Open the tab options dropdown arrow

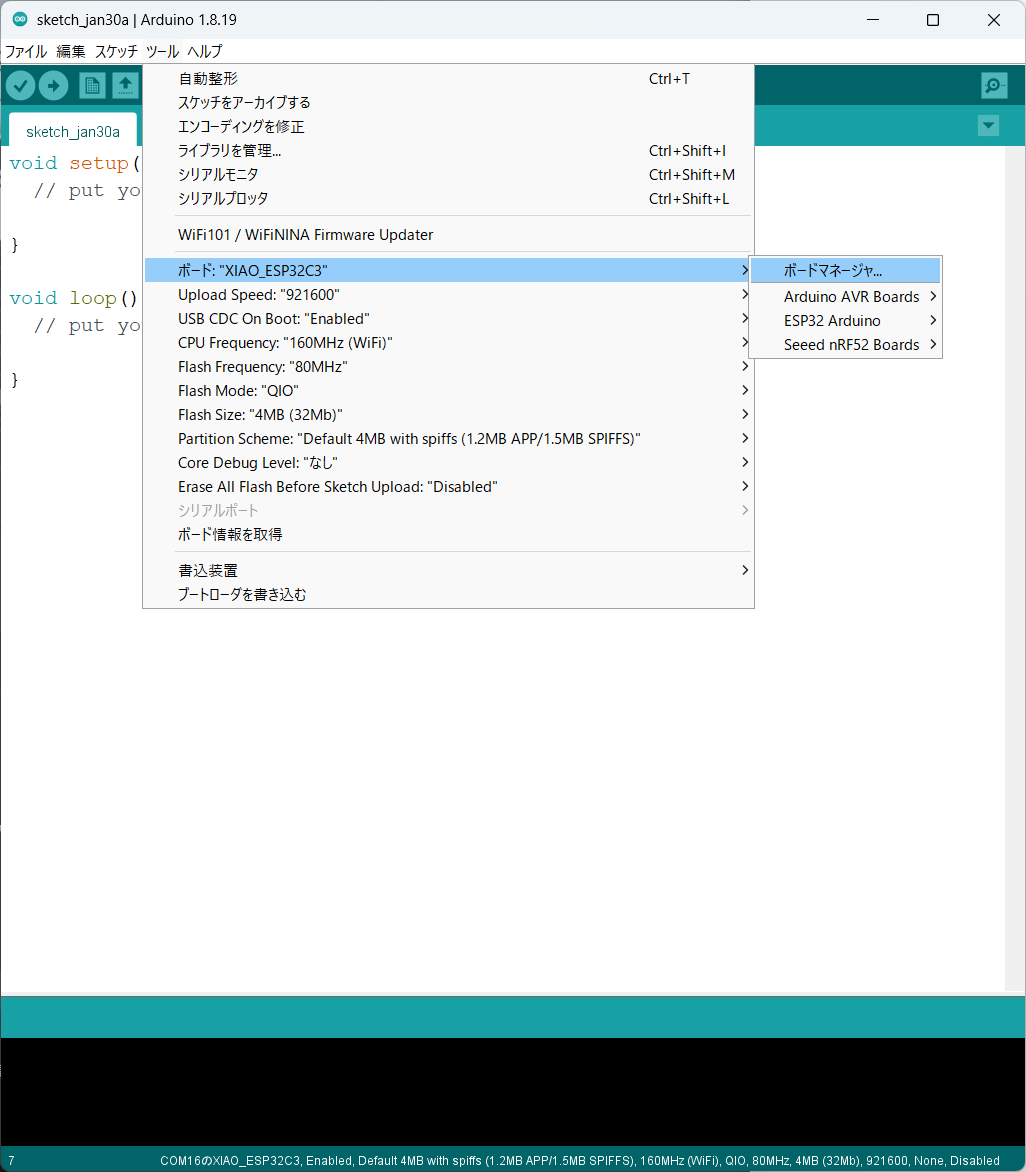pos(988,126)
